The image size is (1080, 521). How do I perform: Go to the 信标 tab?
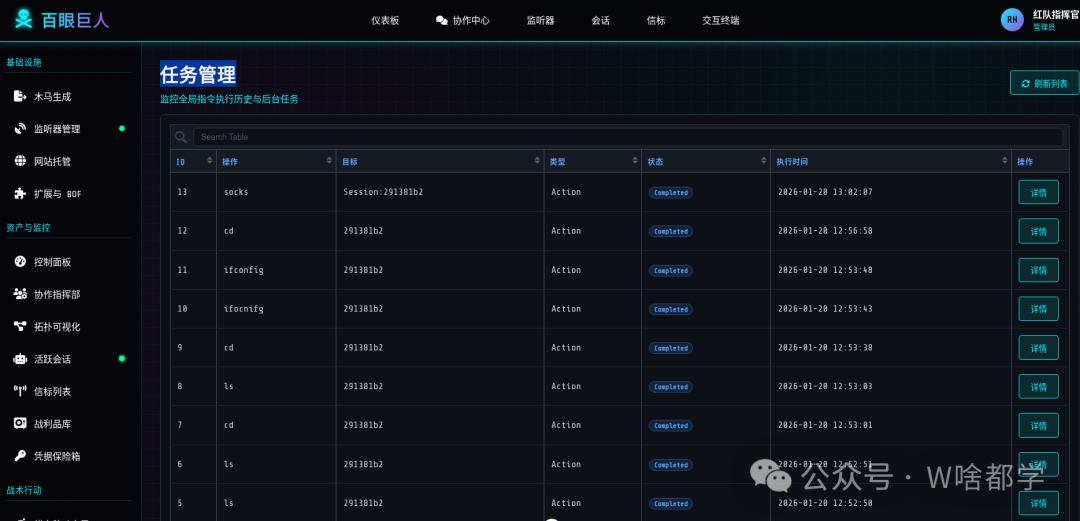(x=656, y=21)
